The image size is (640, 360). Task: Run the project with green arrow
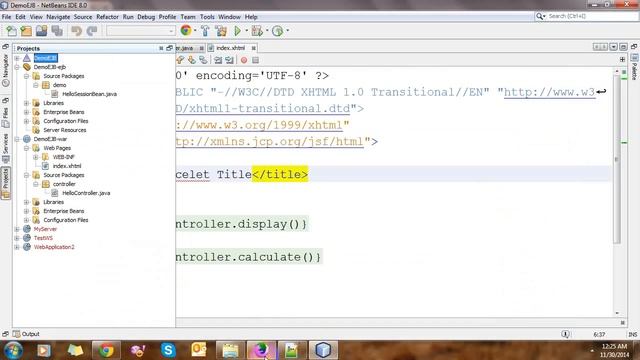pyautogui.click(x=237, y=31)
